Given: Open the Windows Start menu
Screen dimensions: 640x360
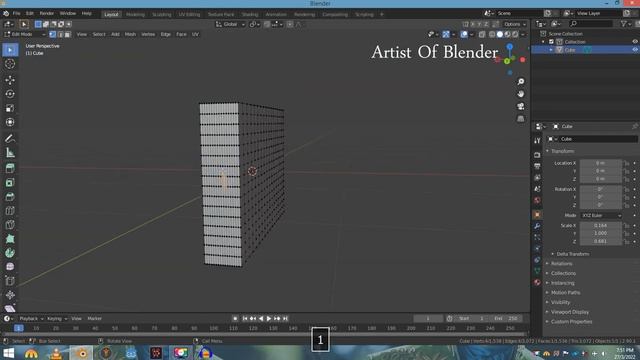Looking at the screenshot, I should (8, 353).
